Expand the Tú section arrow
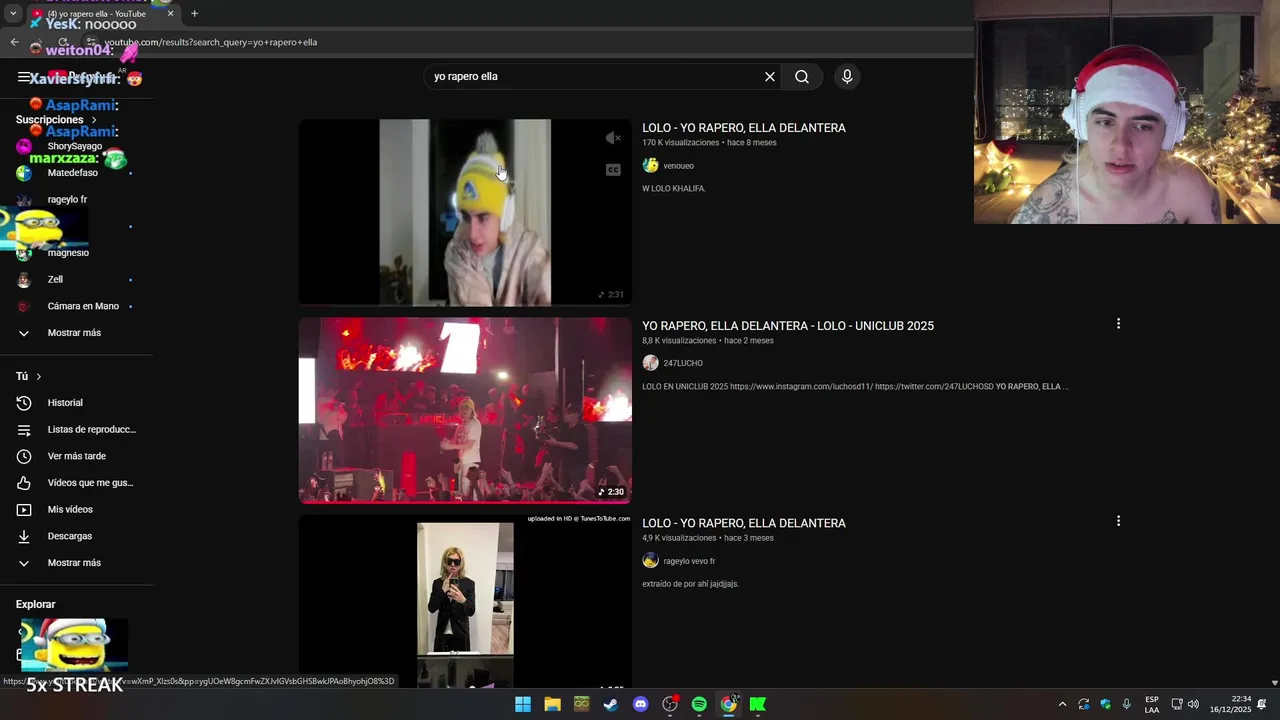 tap(39, 376)
